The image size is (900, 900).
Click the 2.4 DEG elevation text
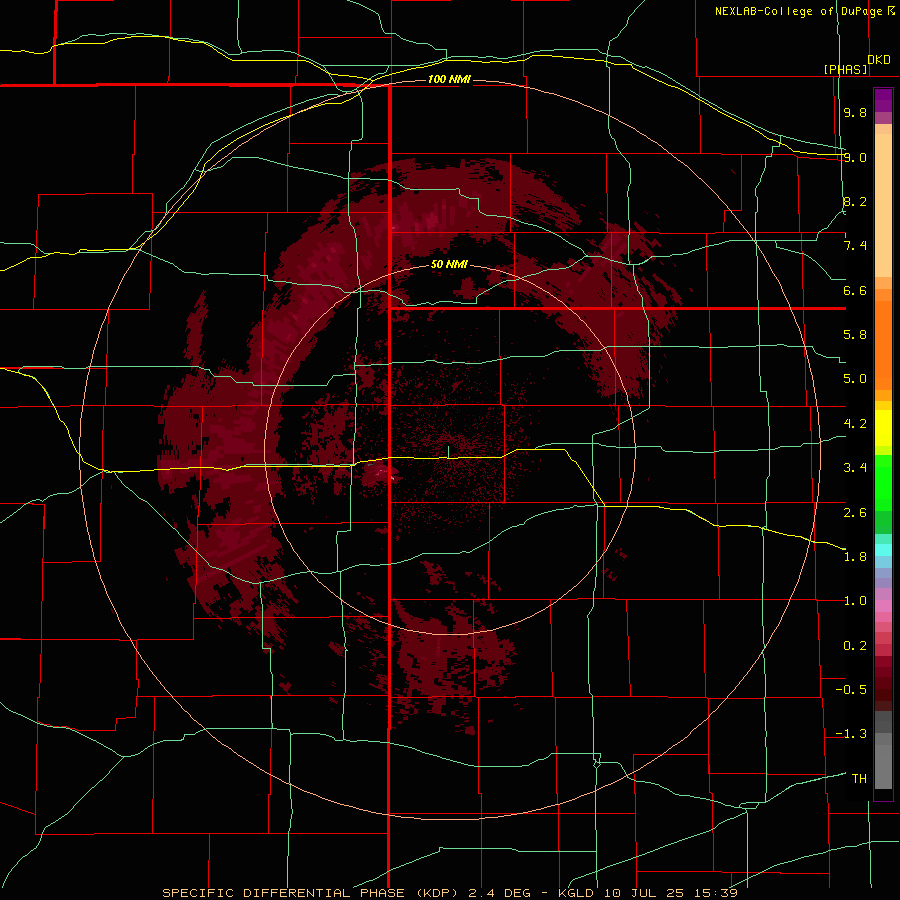click(x=500, y=893)
